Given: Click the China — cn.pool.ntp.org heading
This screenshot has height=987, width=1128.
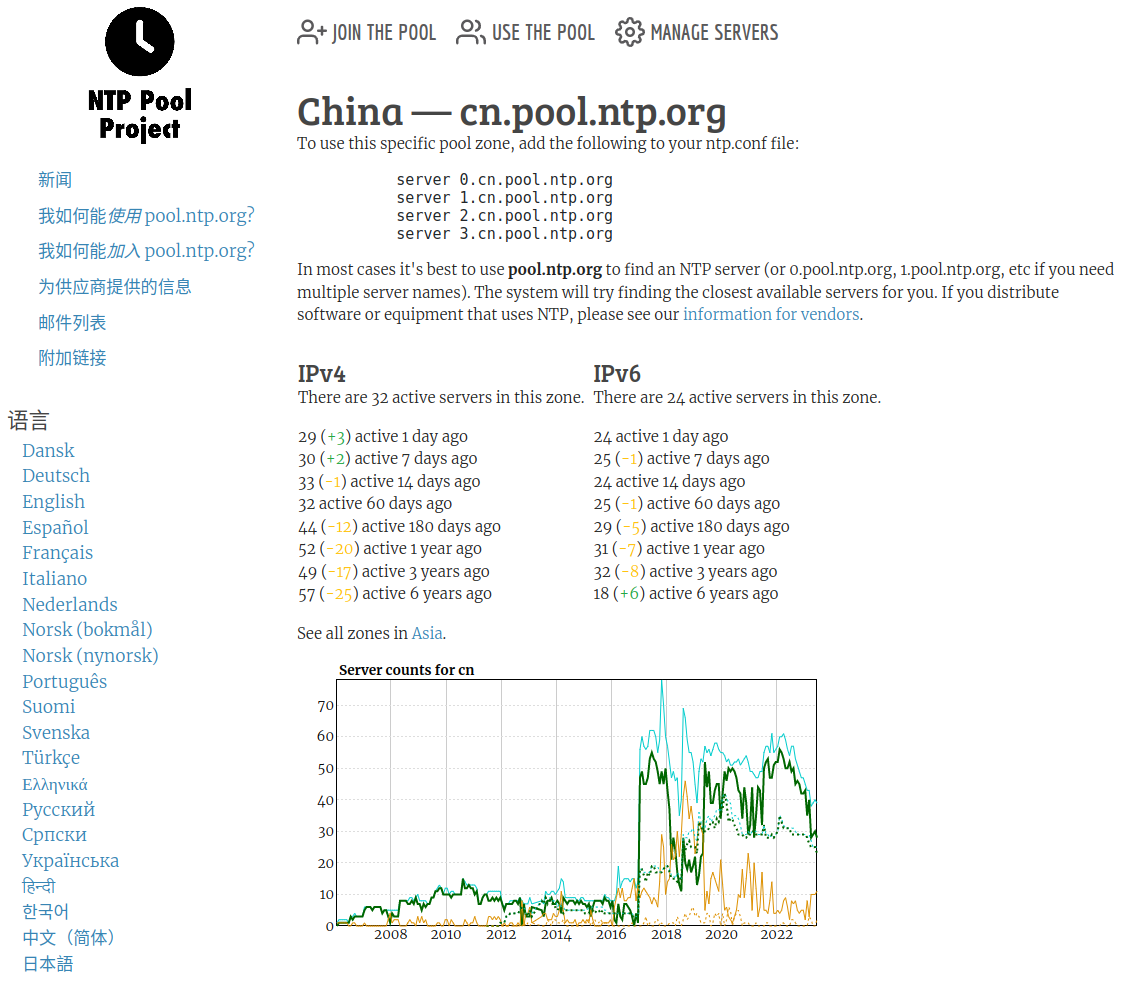Looking at the screenshot, I should tap(511, 112).
